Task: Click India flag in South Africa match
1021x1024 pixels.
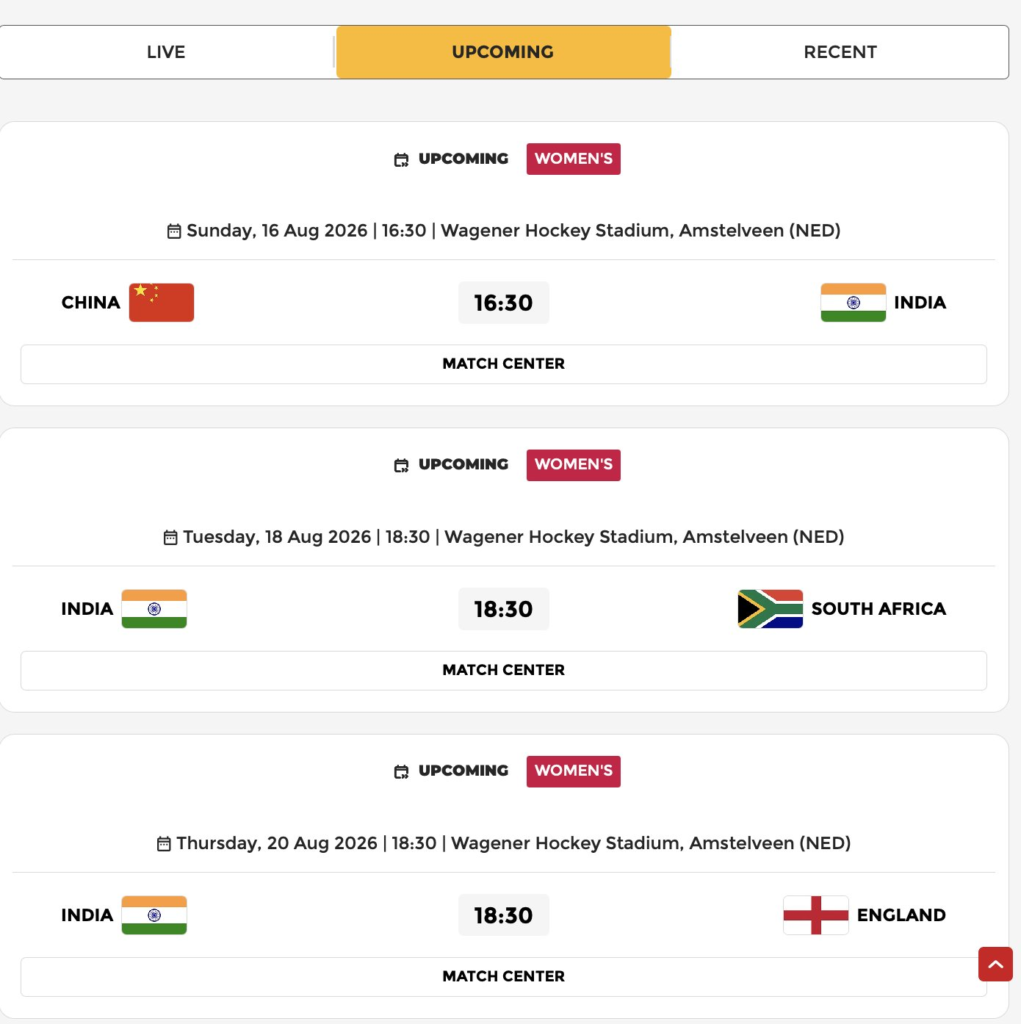Action: (154, 609)
